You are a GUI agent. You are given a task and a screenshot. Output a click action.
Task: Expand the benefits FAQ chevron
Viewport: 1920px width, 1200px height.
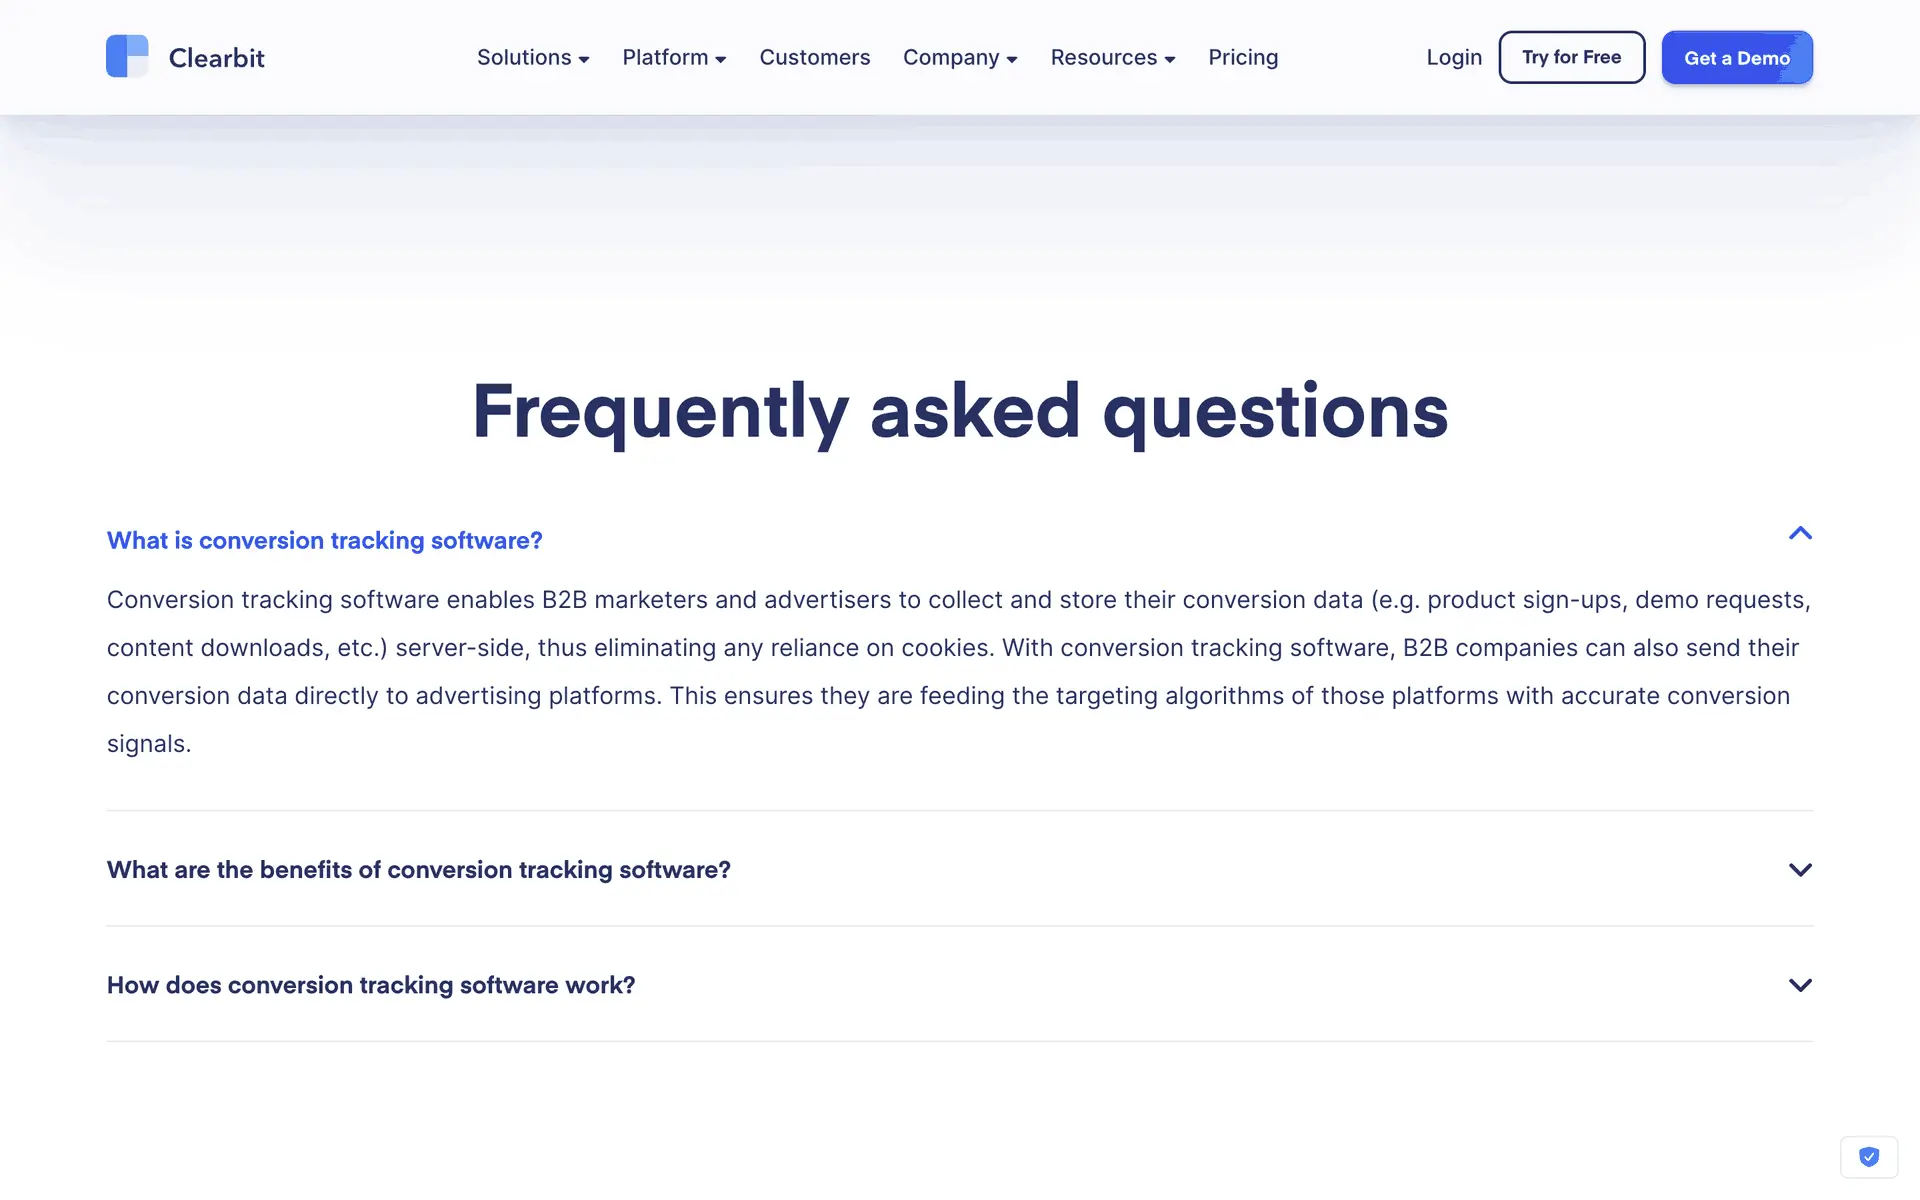[1800, 870]
